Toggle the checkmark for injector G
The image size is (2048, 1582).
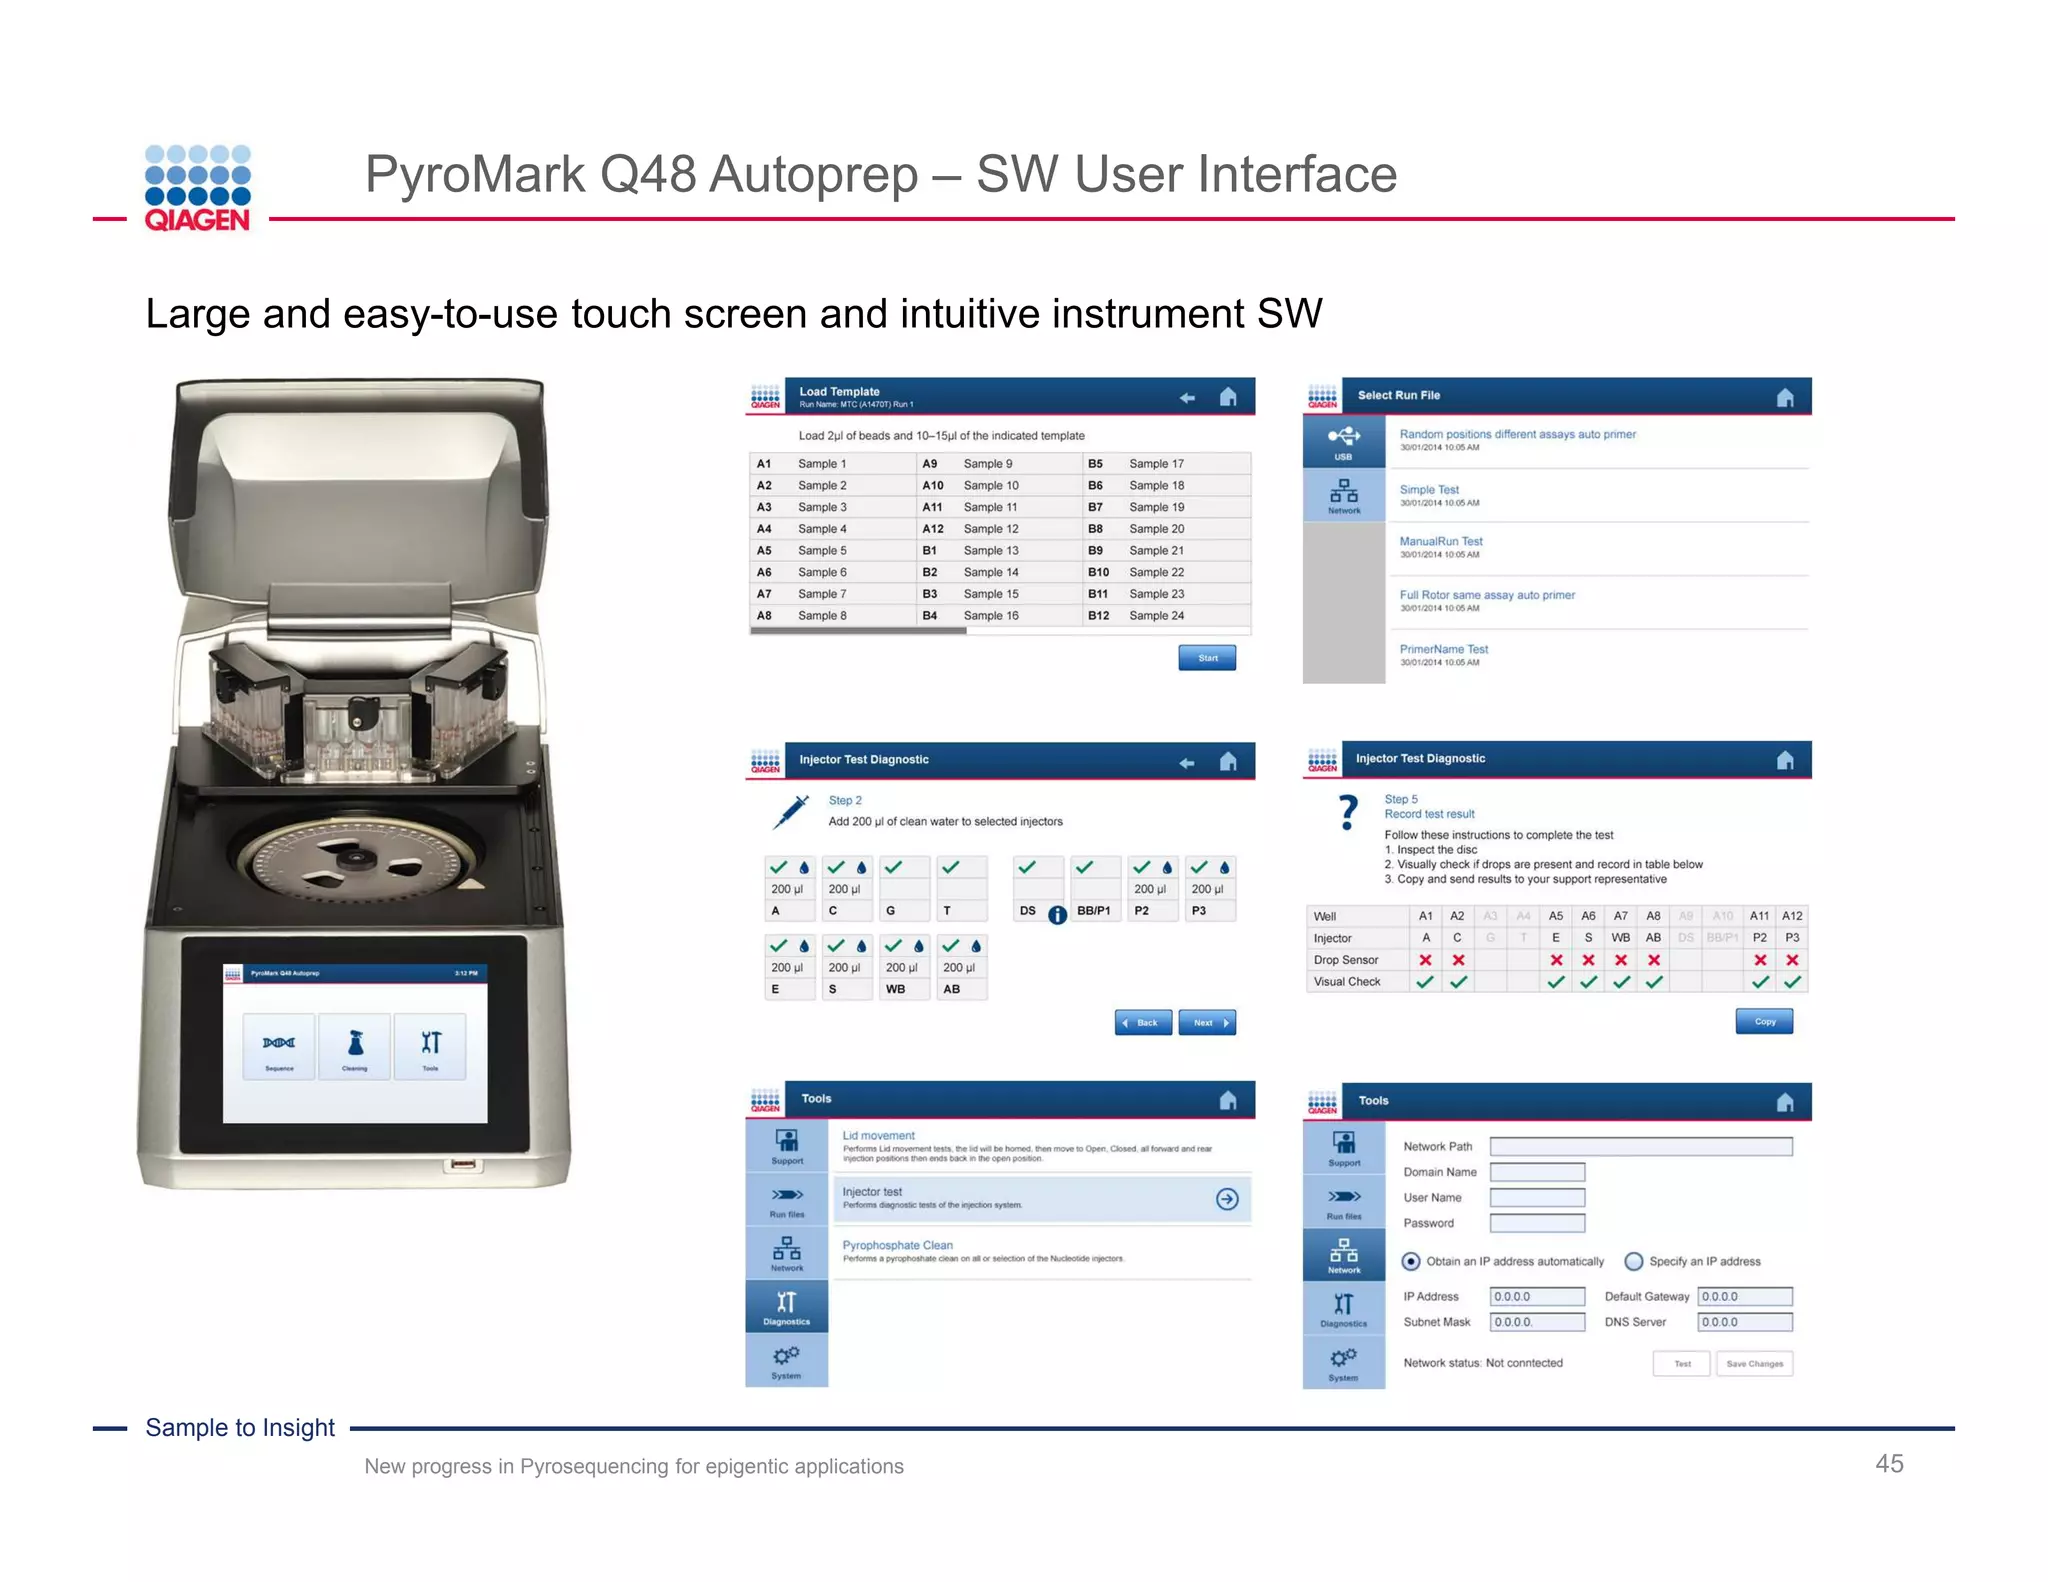click(893, 867)
